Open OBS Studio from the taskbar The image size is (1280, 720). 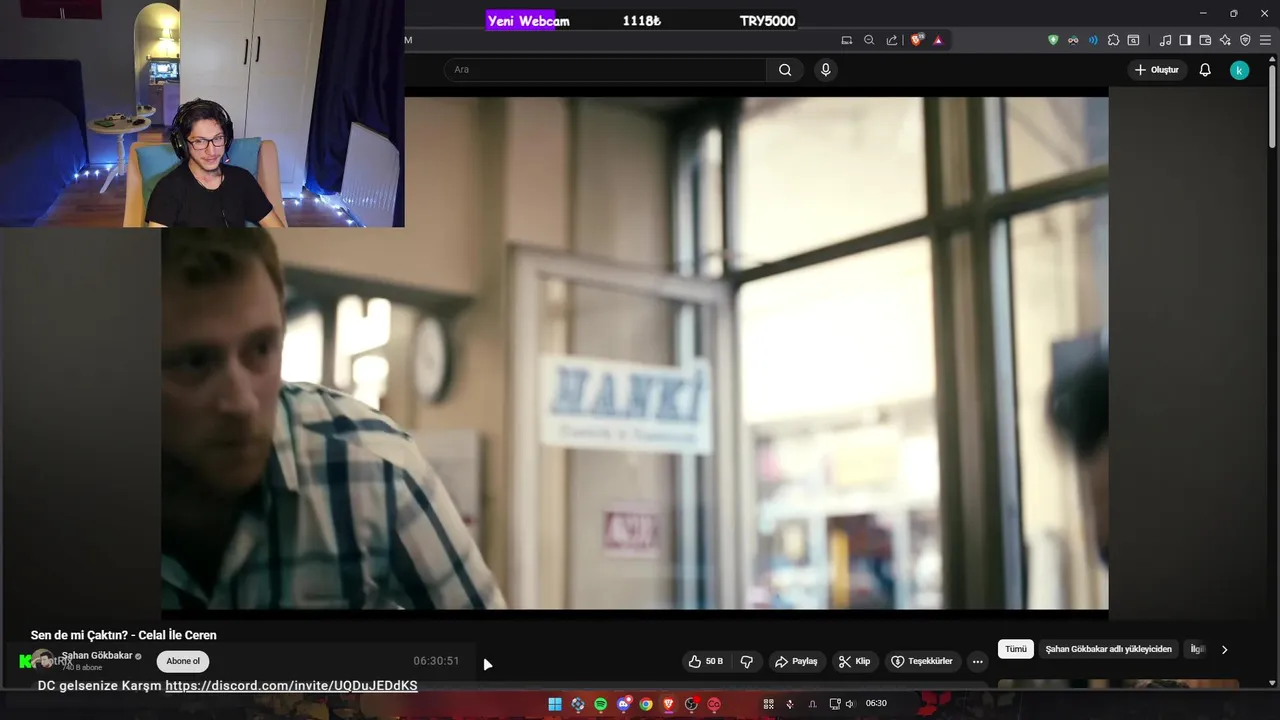tap(691, 704)
